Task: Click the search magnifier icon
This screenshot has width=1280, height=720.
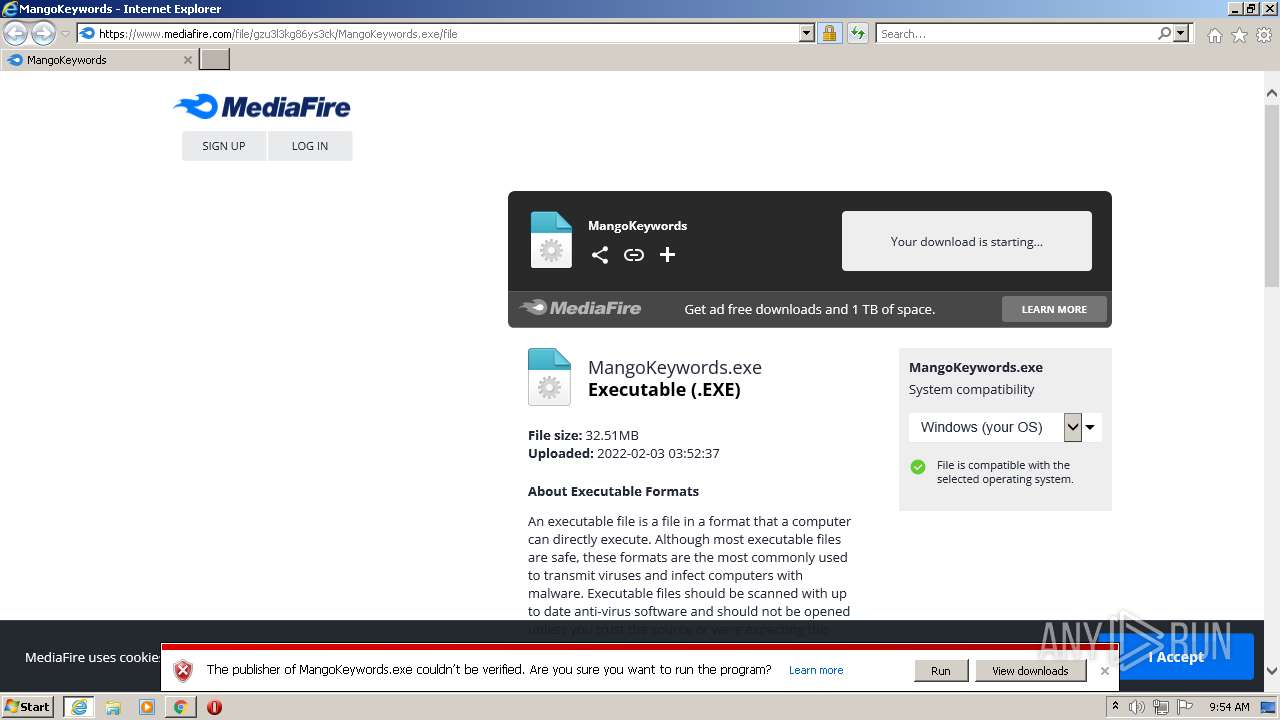Action: click(1164, 33)
